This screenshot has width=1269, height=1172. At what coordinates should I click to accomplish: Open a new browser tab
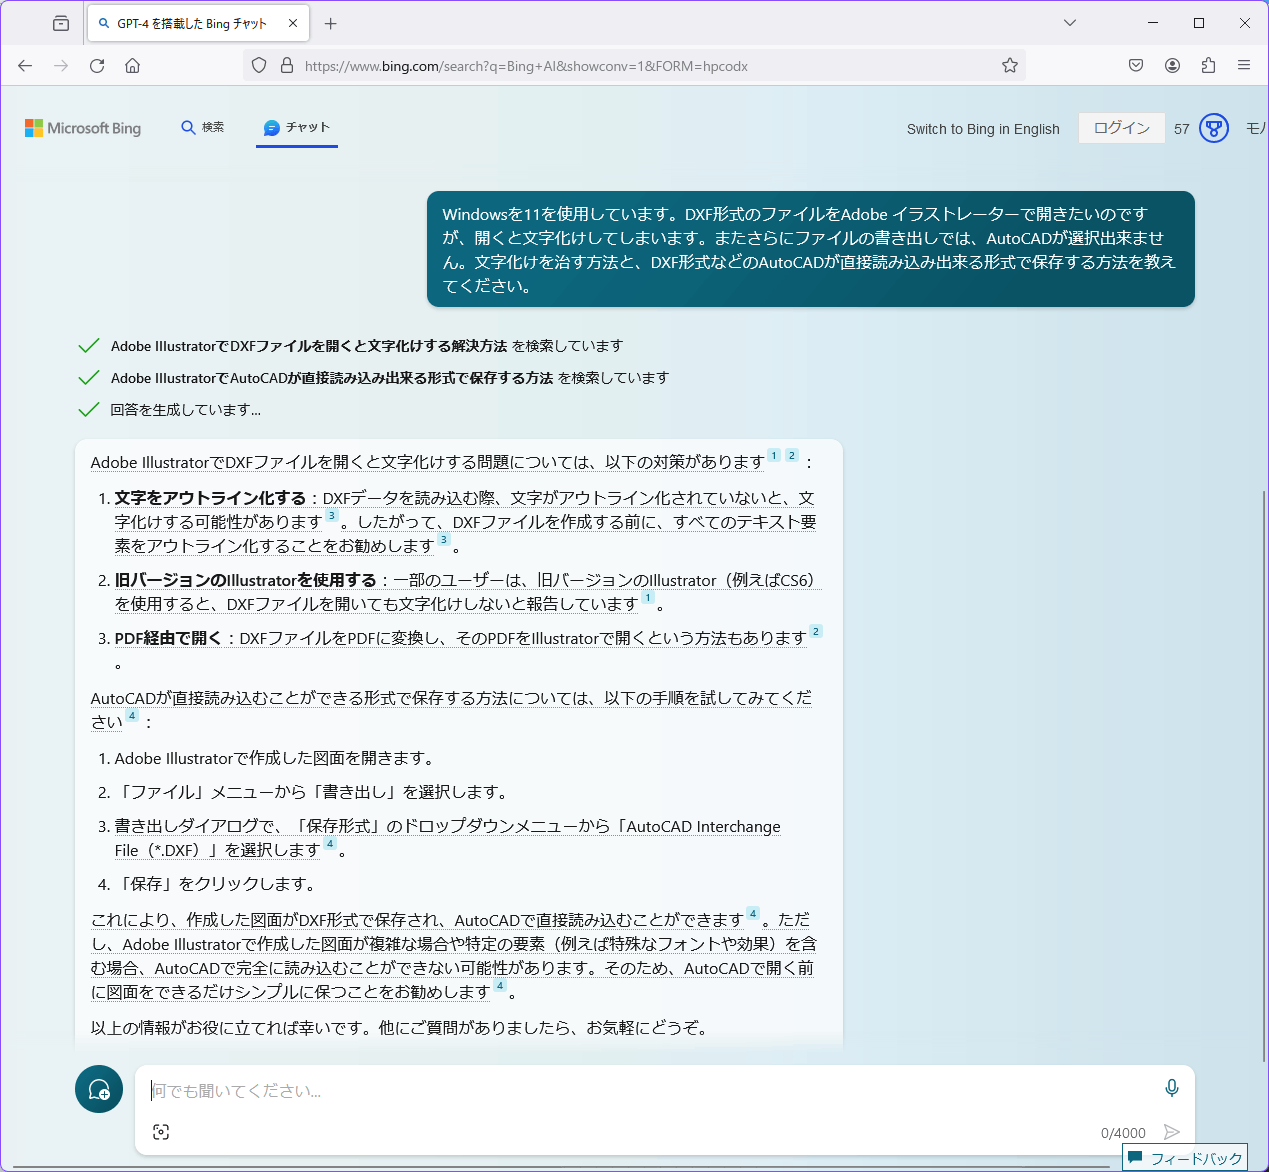tap(331, 23)
